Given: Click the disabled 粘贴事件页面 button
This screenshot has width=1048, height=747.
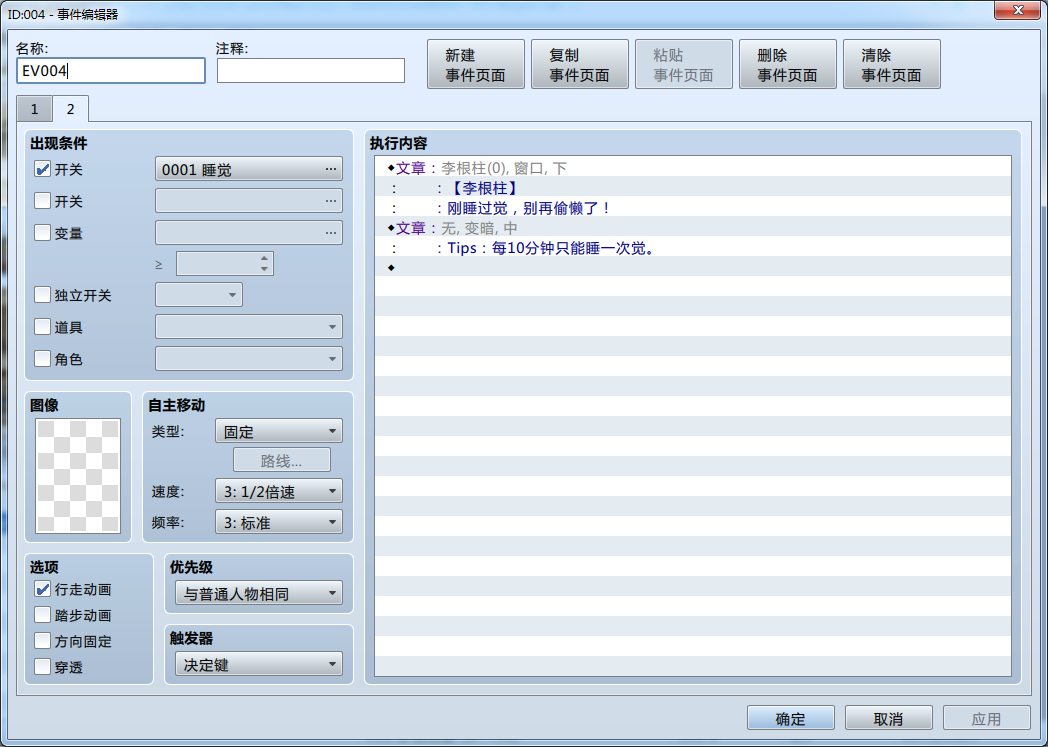Looking at the screenshot, I should point(683,64).
